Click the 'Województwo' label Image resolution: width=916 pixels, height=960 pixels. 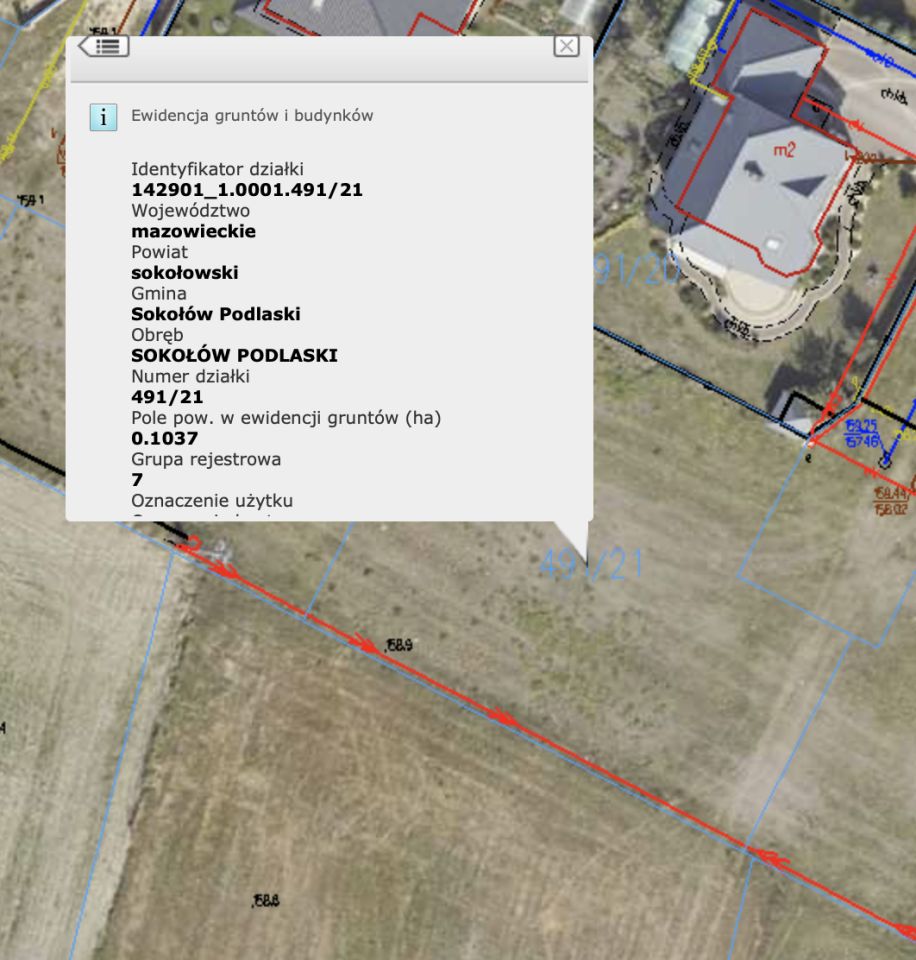(190, 211)
